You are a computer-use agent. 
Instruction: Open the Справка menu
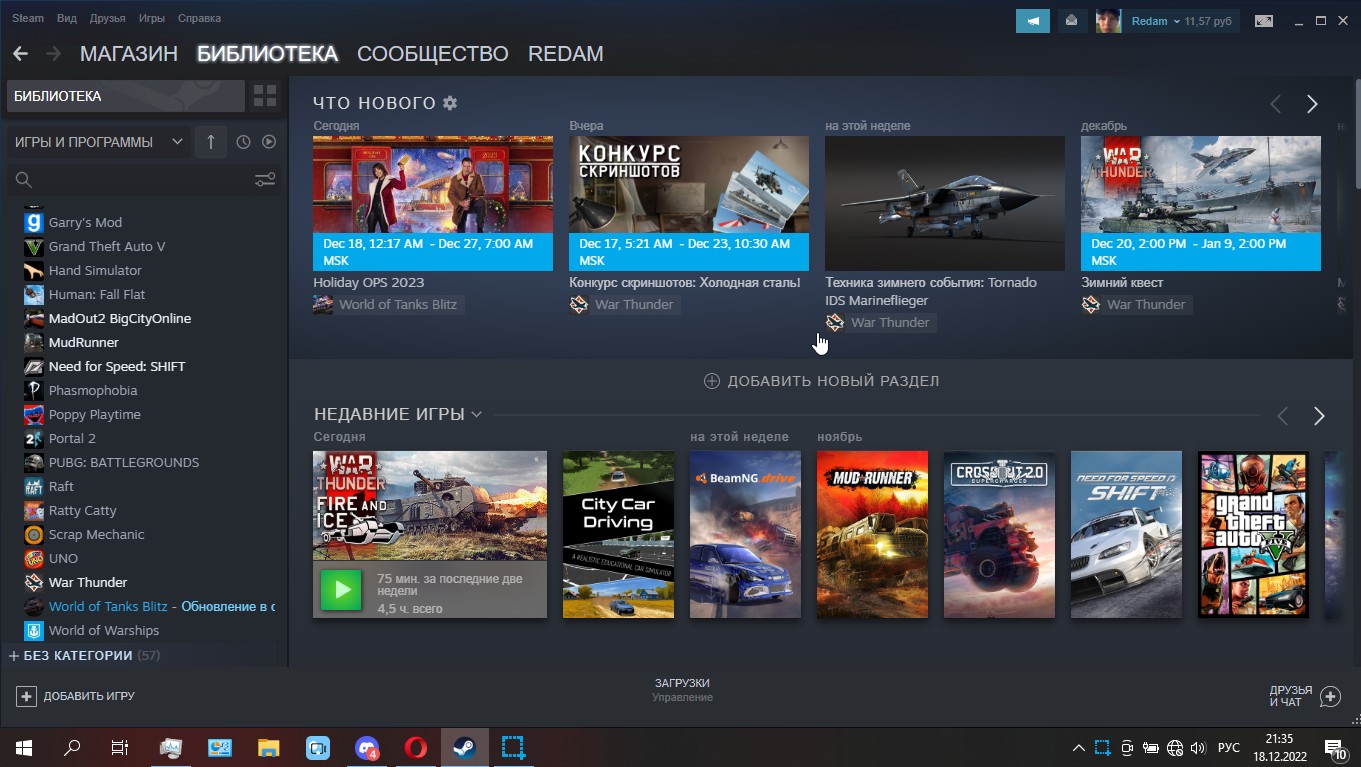199,19
